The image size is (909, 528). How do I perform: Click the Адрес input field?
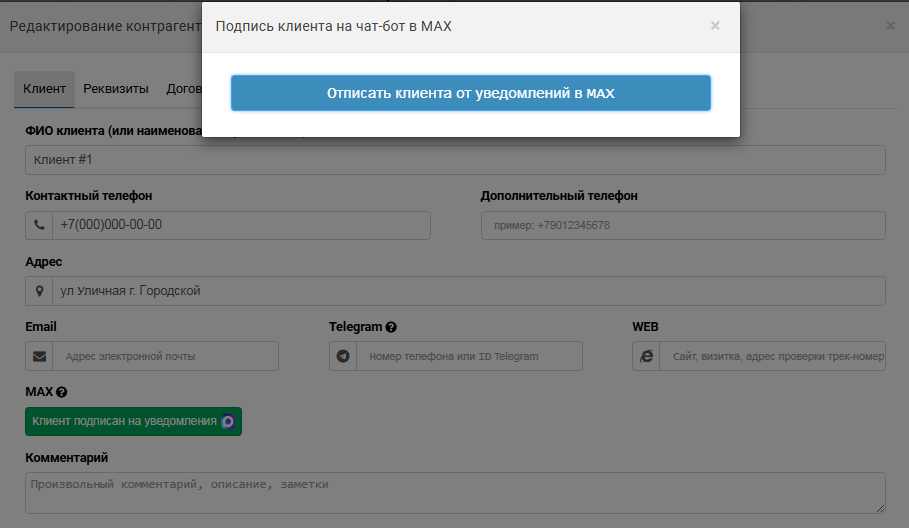(x=468, y=291)
